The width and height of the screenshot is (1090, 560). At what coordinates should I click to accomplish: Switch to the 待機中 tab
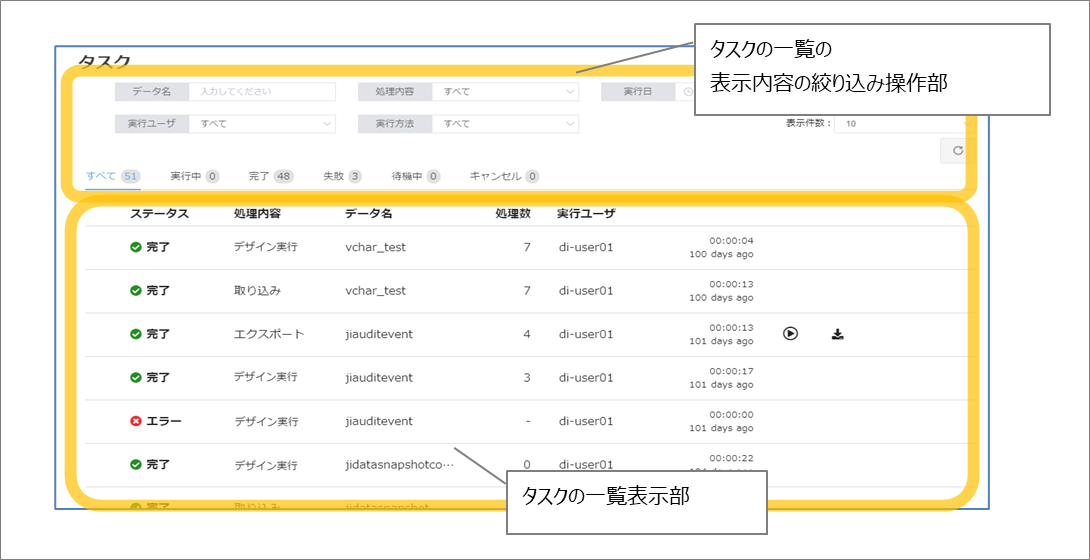coord(416,176)
